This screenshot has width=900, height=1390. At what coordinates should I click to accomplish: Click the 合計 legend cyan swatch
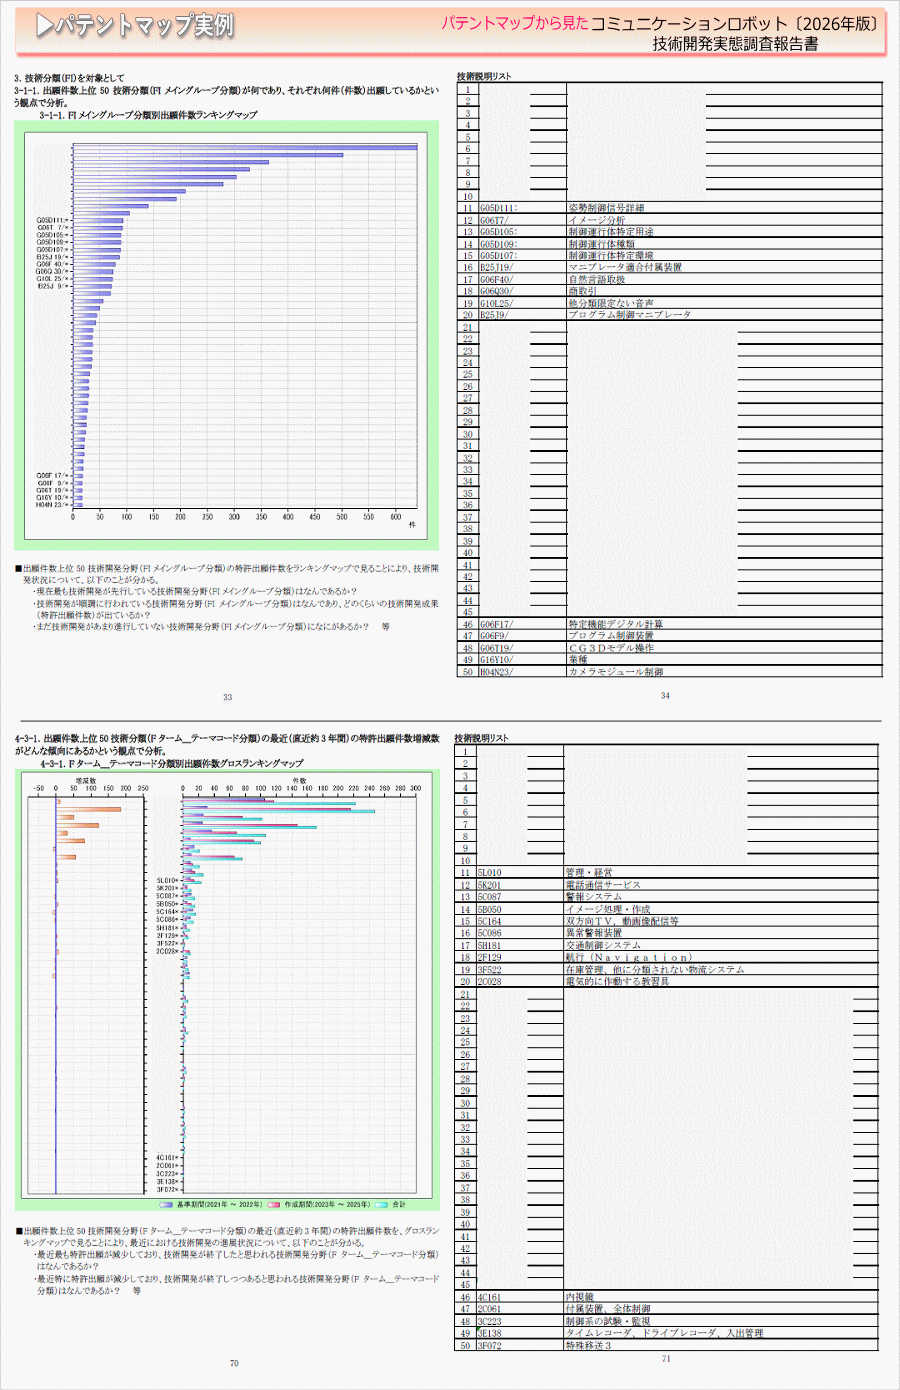(381, 1204)
